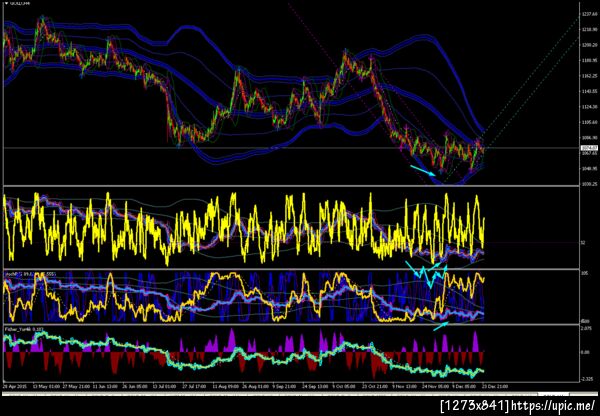The height and width of the screenshot is (416, 600).
Task: Click the 26 Aug 01:00 time label
Action: [x=254, y=387]
